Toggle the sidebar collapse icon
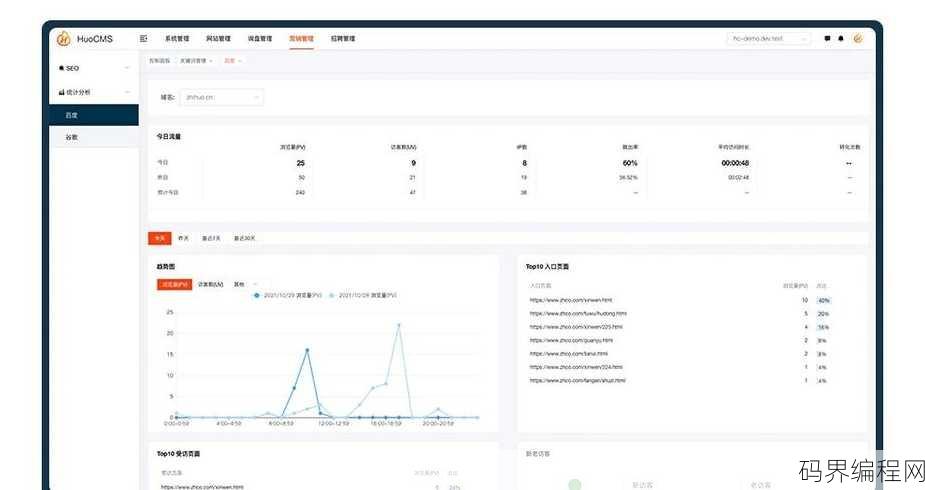 [143, 38]
